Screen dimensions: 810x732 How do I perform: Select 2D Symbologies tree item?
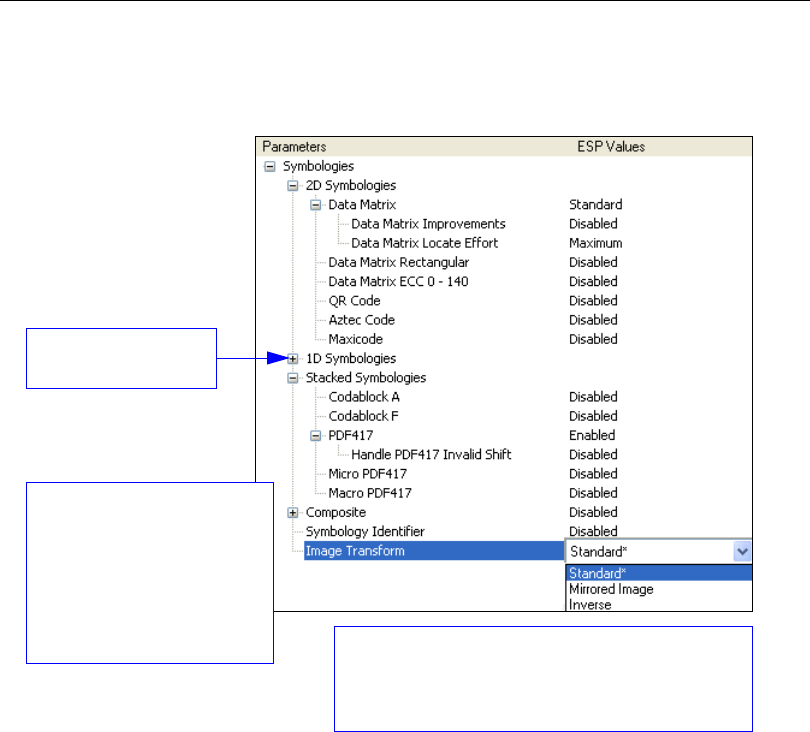pos(351,185)
